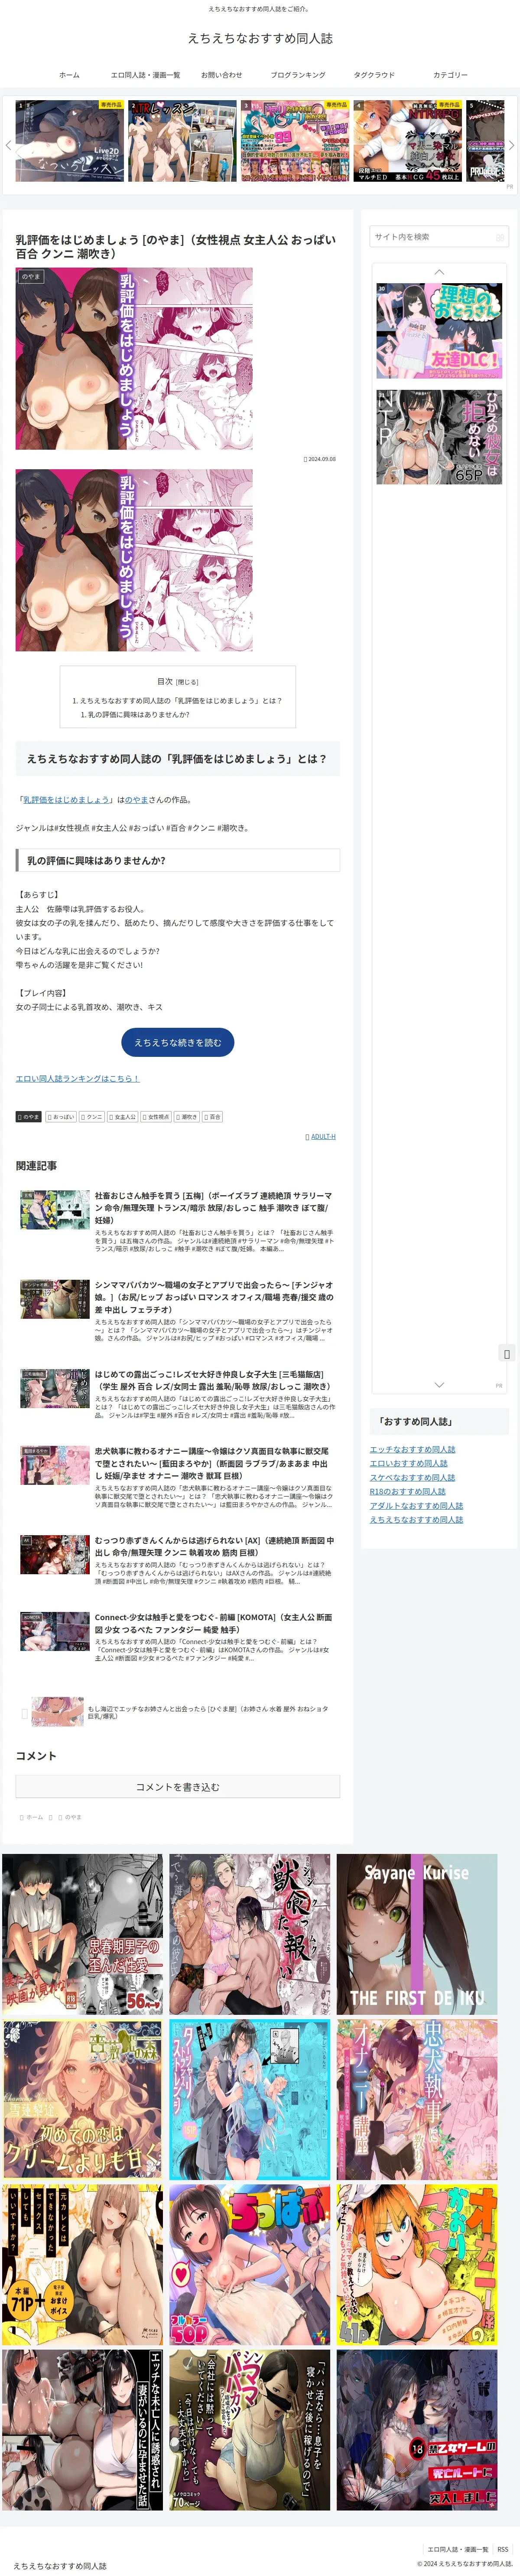The height and width of the screenshot is (2576, 520).
Task: Click the footer エロ同人誌・漫画一覧 link
Action: tap(458, 2549)
